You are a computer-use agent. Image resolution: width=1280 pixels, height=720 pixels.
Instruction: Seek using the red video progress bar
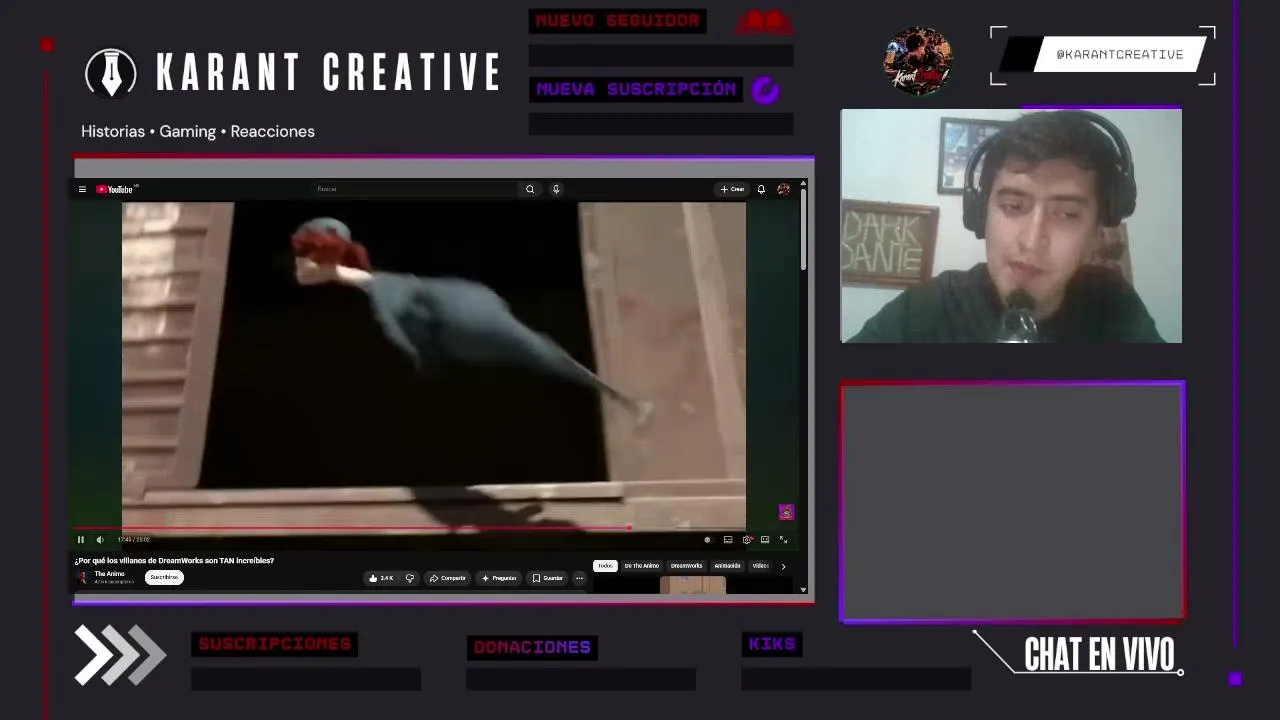tap(435, 528)
